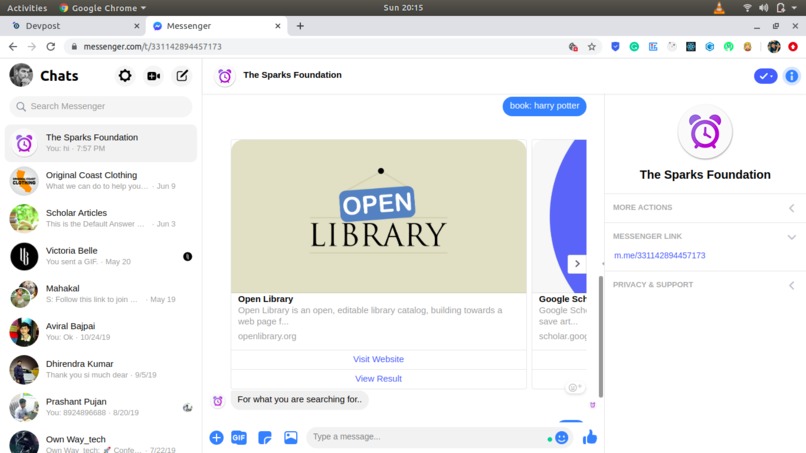The height and width of the screenshot is (453, 806).
Task: Start a new video room
Action: coord(153,76)
